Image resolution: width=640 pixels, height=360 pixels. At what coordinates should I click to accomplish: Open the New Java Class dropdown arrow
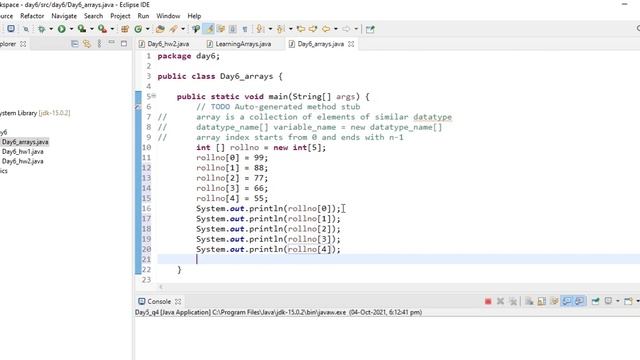coord(148,29)
